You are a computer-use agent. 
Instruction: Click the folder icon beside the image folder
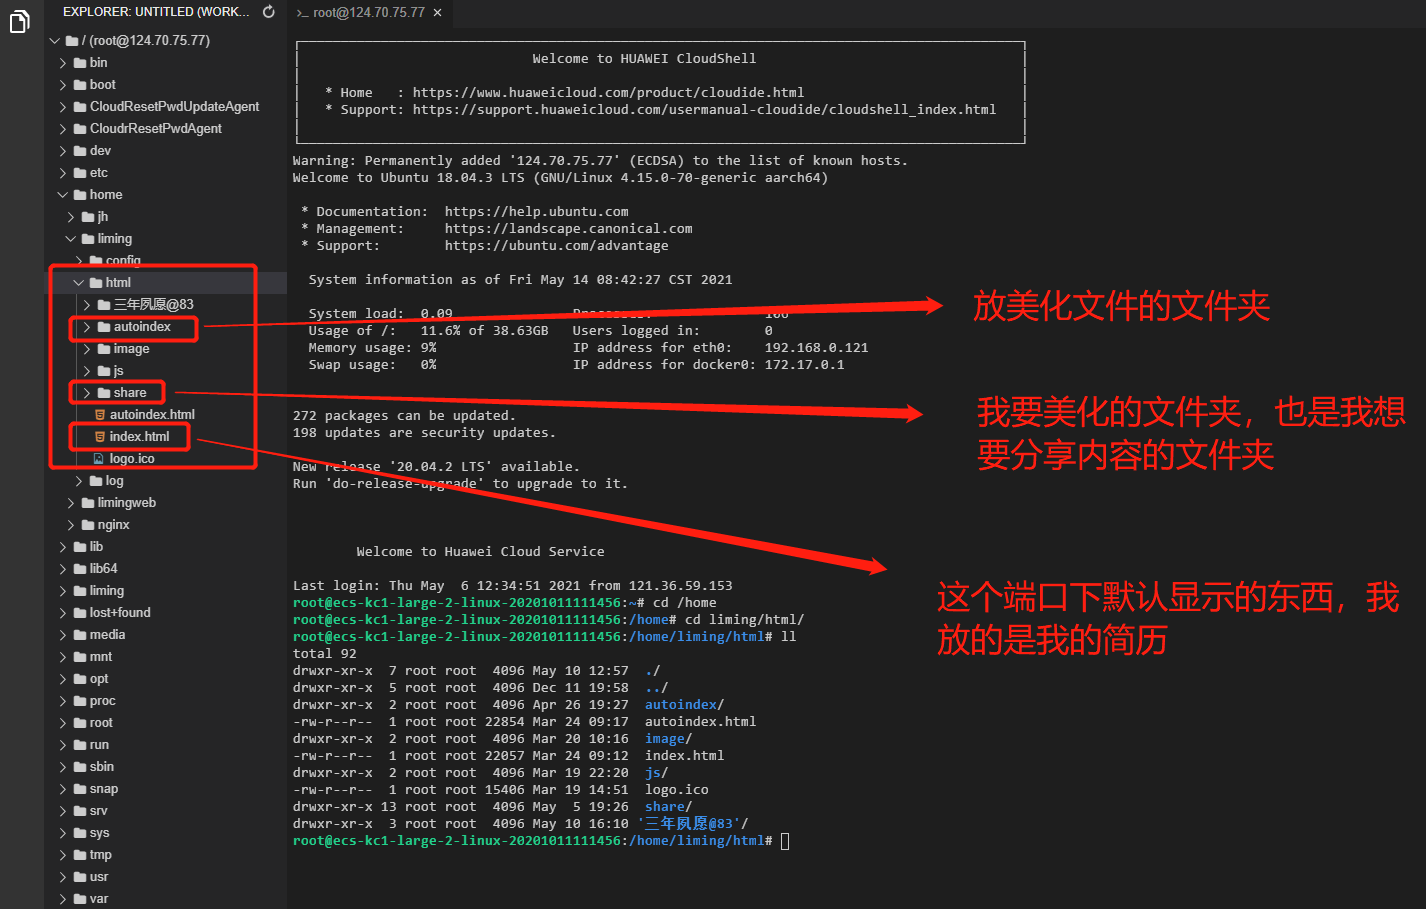(104, 348)
